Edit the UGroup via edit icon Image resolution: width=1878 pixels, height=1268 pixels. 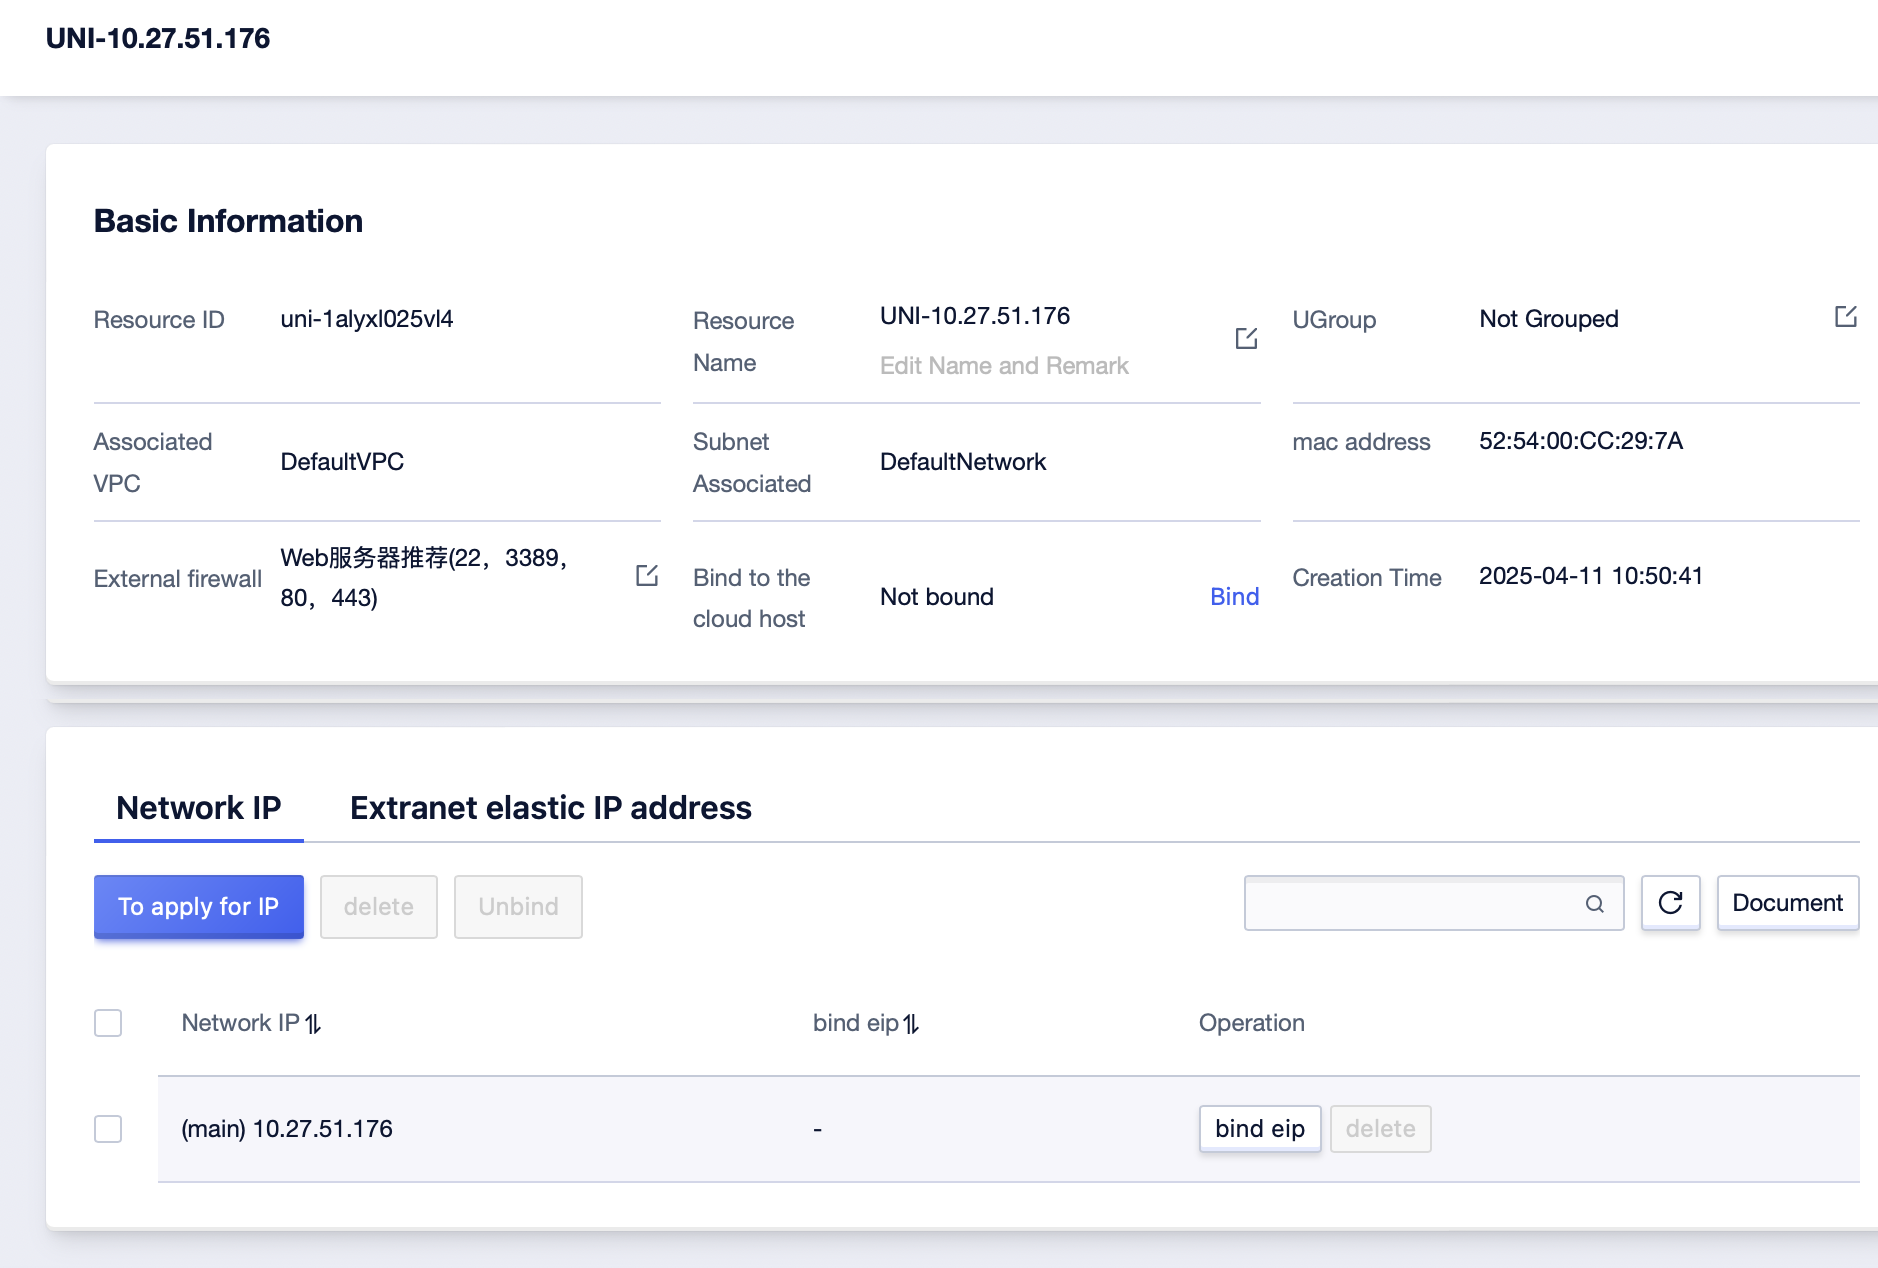pyautogui.click(x=1846, y=317)
